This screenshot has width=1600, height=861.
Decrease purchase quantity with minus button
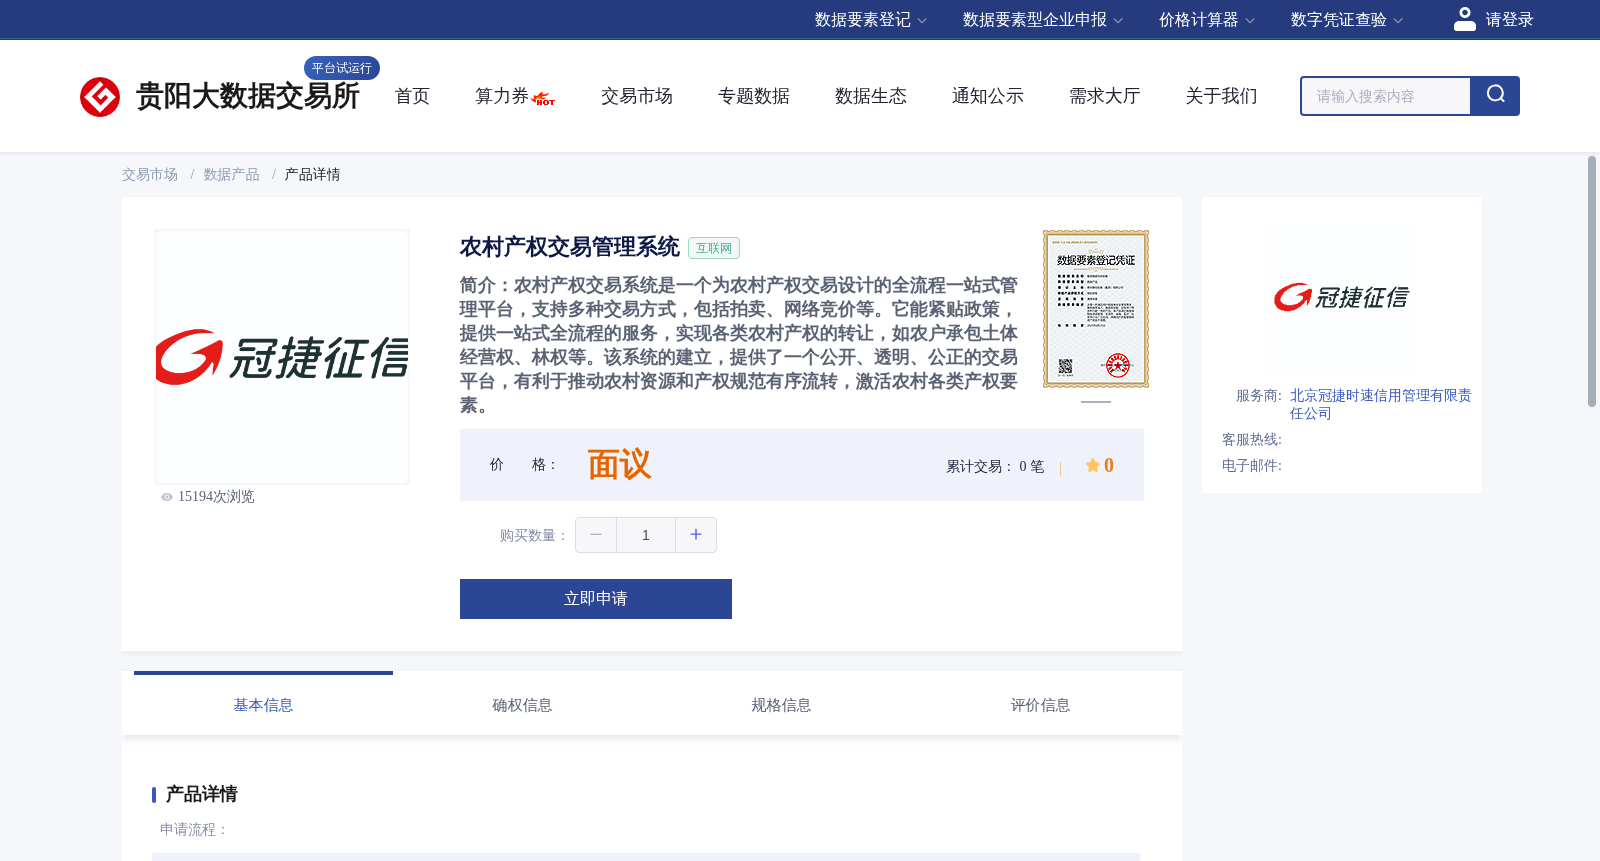pyautogui.click(x=596, y=535)
